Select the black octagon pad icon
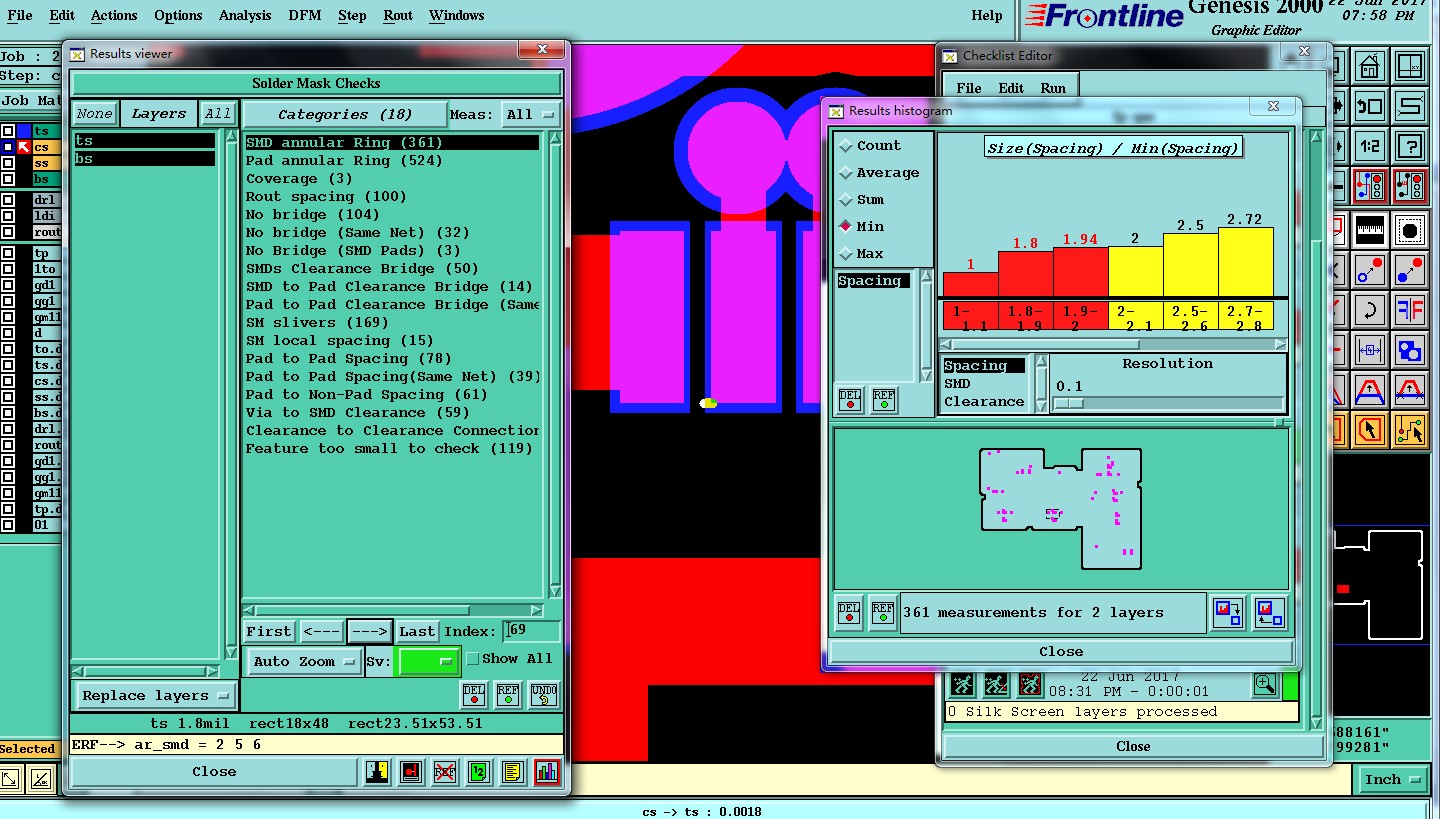The height and width of the screenshot is (819, 1440). [1410, 231]
